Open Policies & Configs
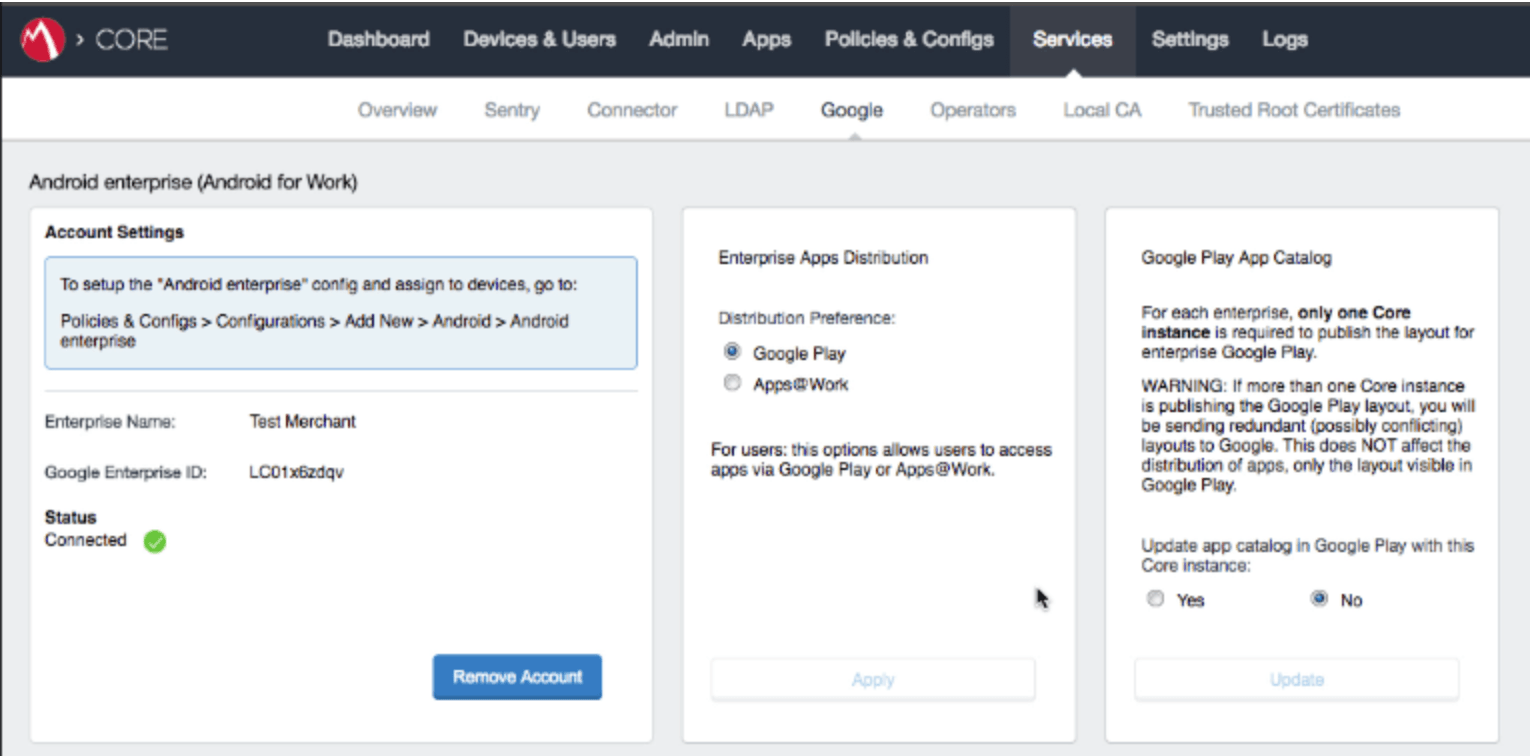 coord(909,40)
